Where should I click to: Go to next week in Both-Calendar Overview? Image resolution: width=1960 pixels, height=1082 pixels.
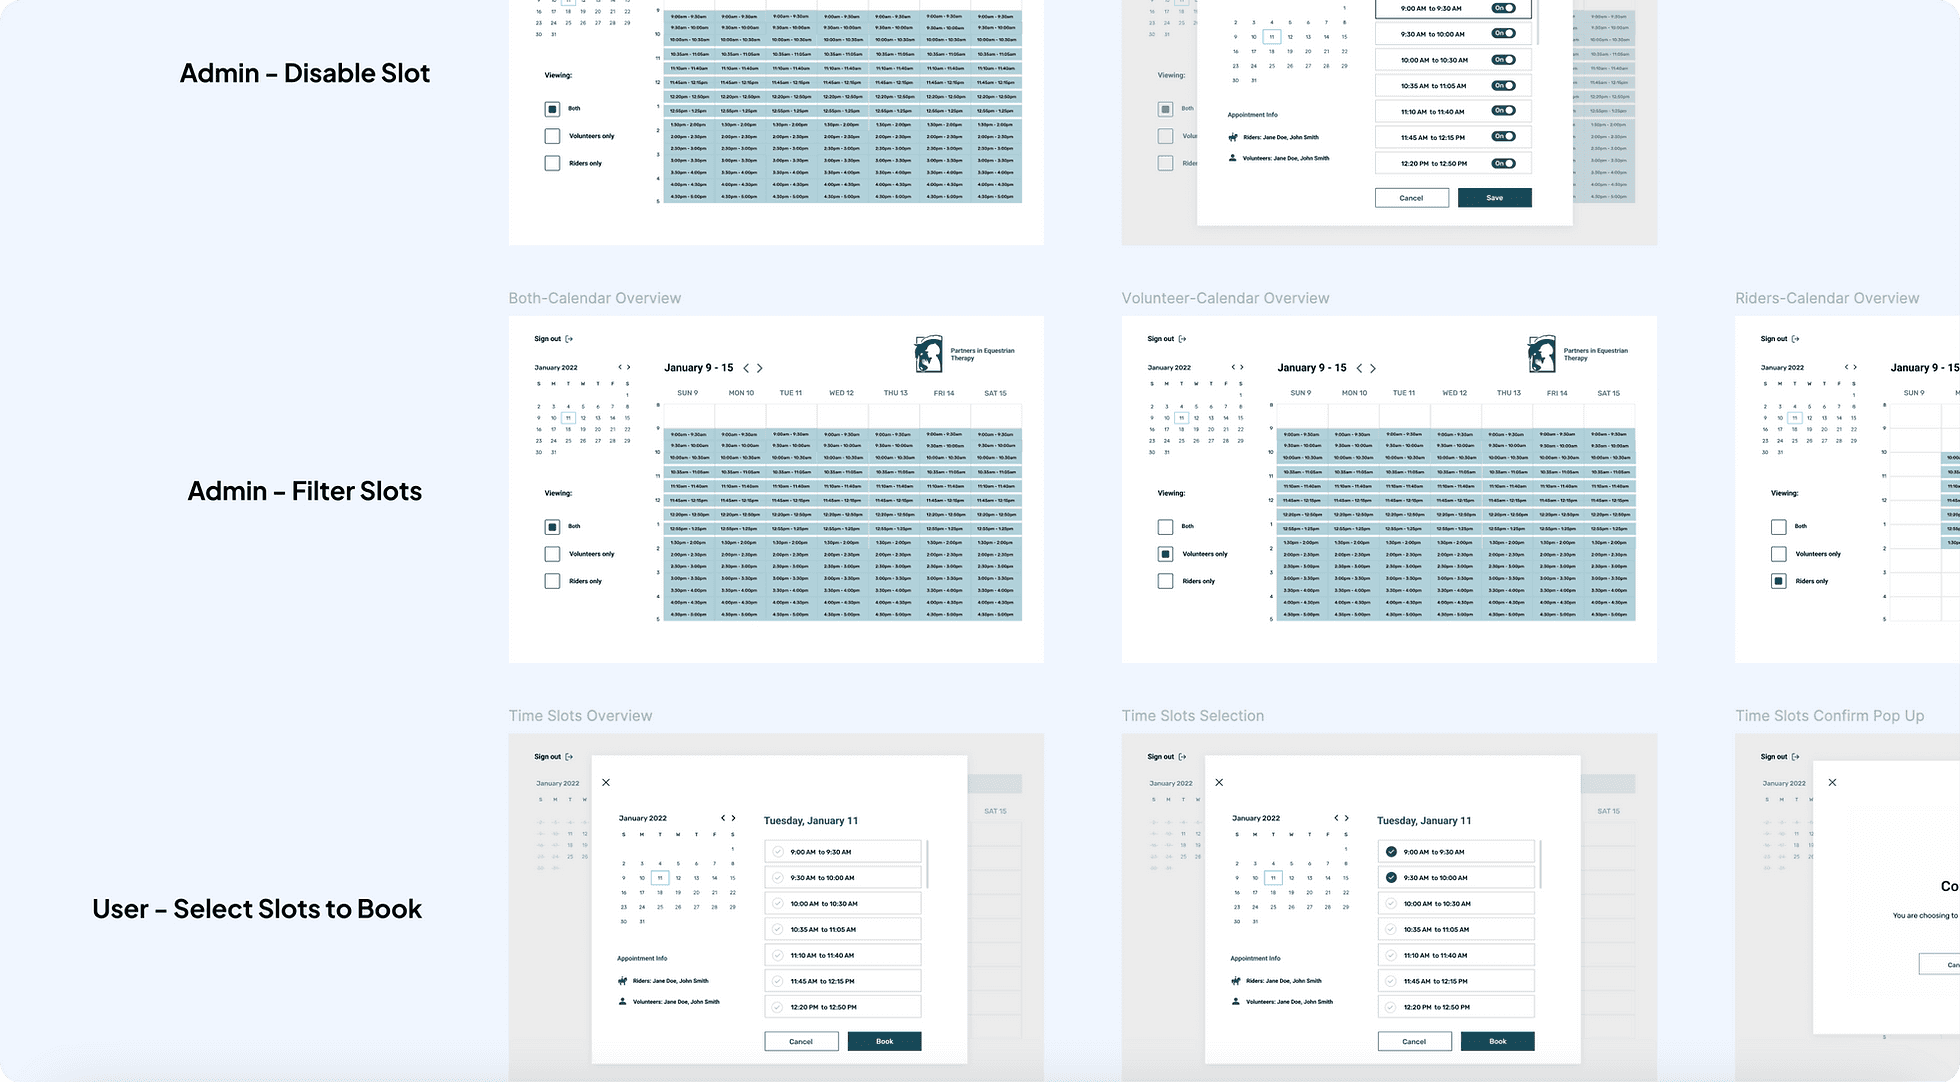760,368
